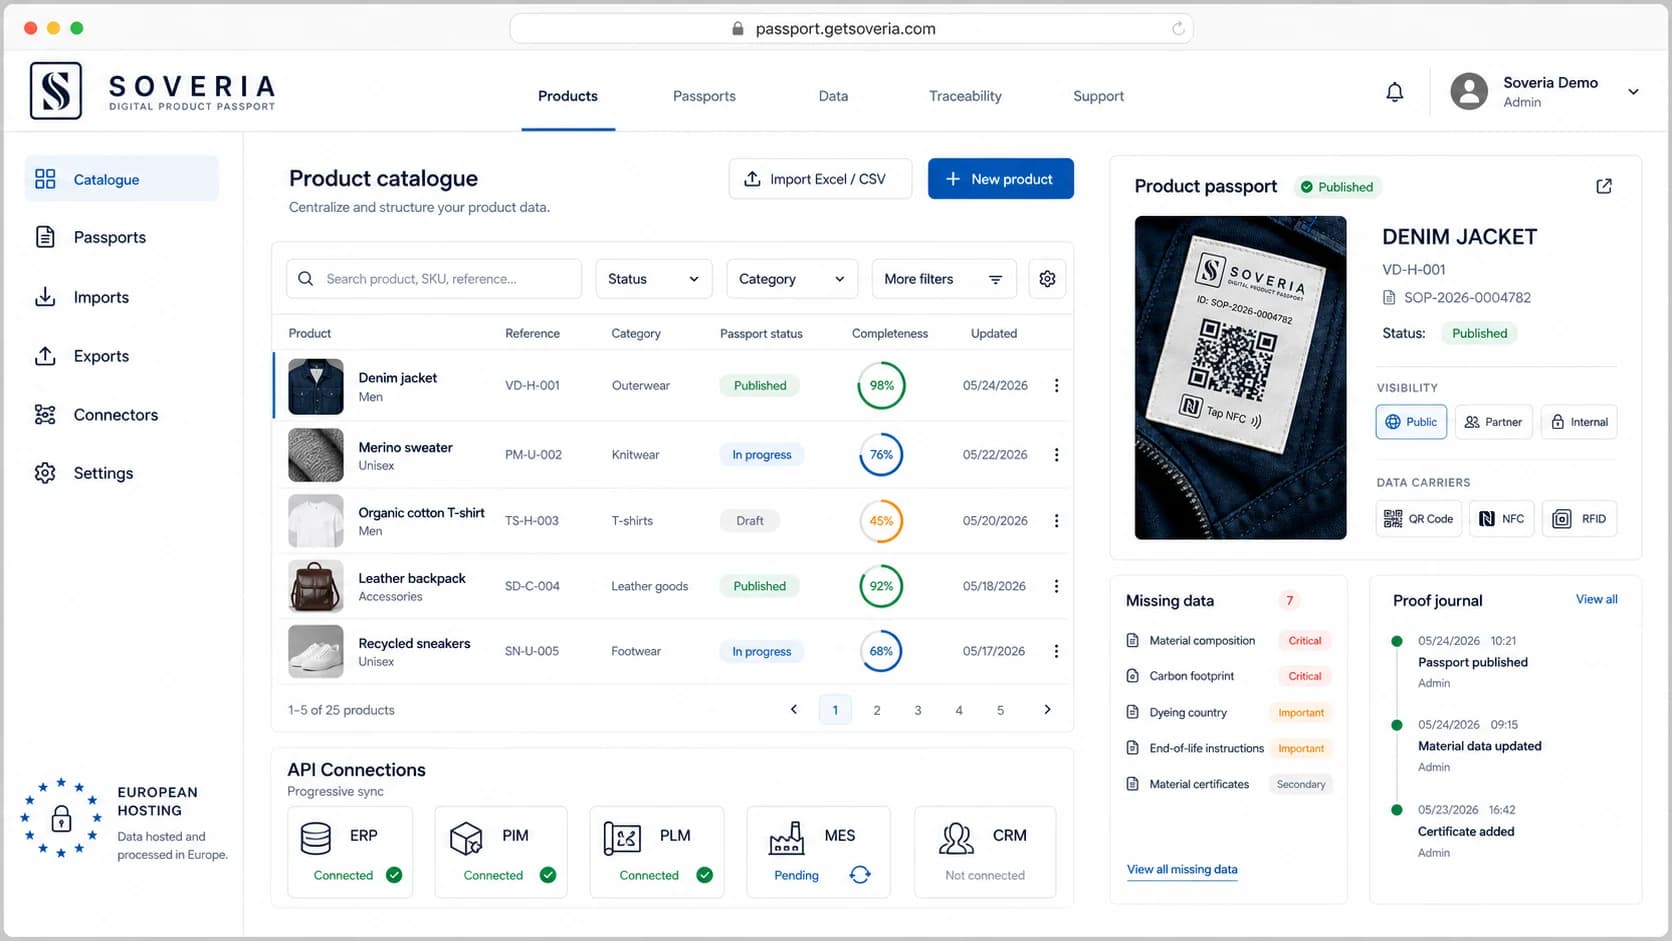
Task: Go to page 5 of products
Action: [1000, 710]
